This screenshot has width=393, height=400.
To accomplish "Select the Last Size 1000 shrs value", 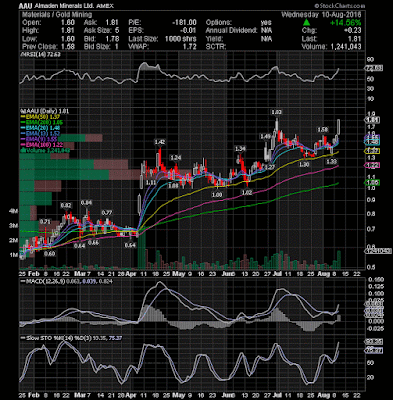I will click(x=180, y=39).
